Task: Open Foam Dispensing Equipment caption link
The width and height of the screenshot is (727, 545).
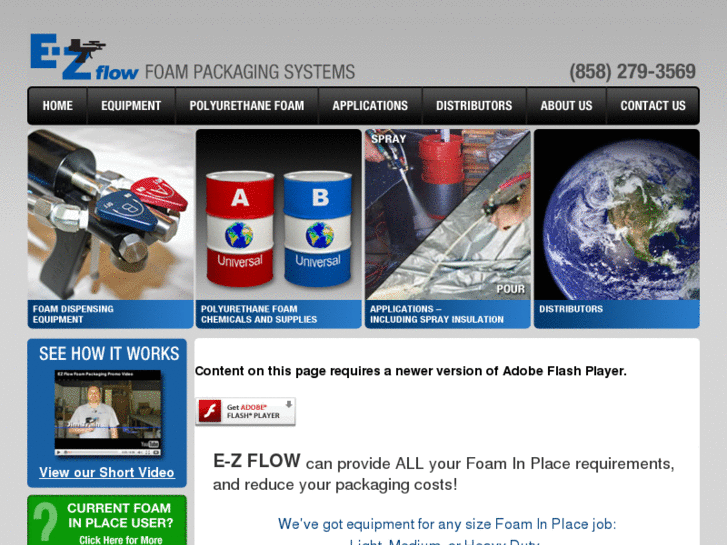Action: [110, 314]
